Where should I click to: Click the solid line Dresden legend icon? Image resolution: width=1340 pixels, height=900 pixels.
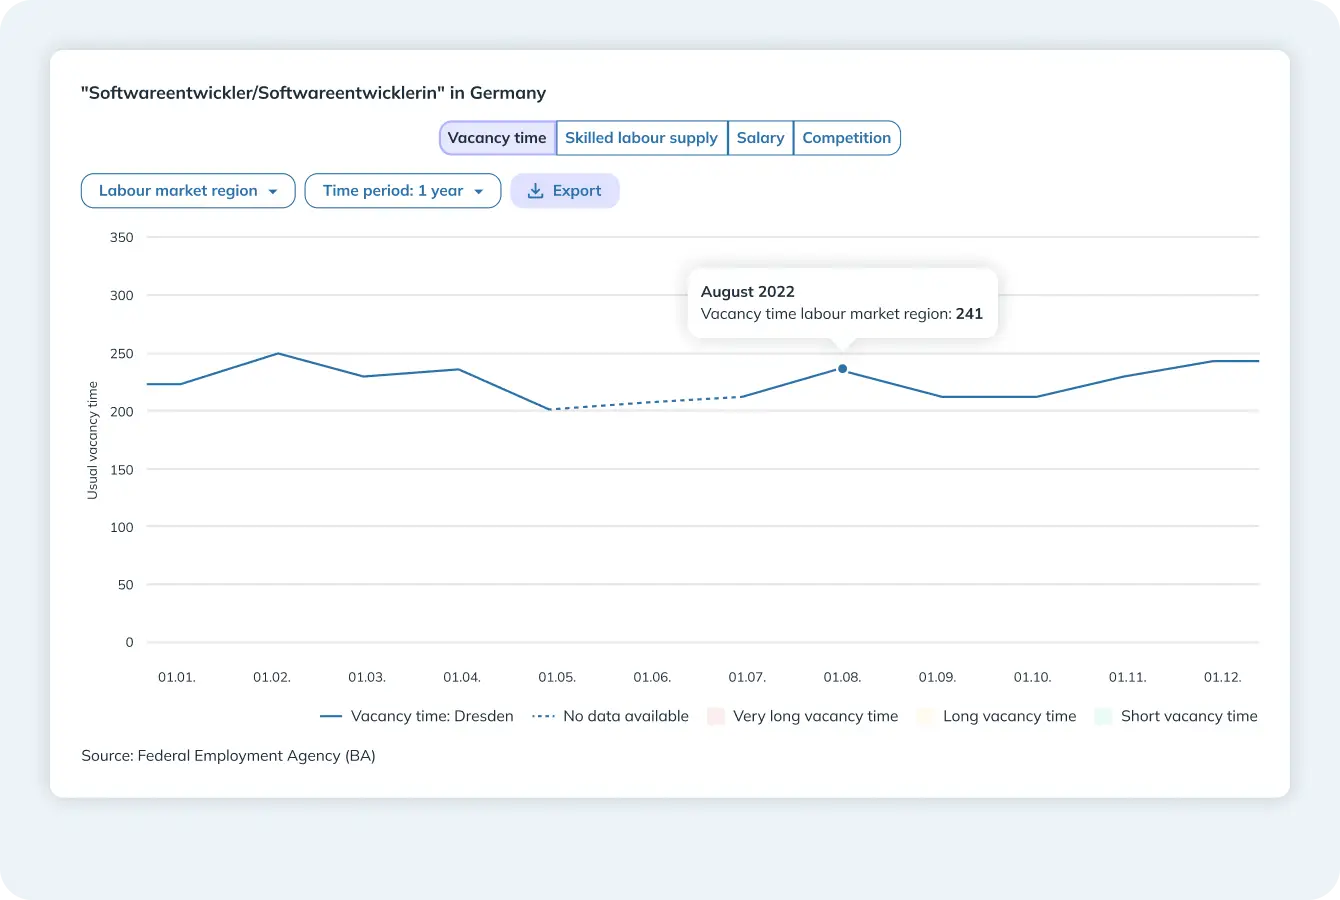(331, 717)
